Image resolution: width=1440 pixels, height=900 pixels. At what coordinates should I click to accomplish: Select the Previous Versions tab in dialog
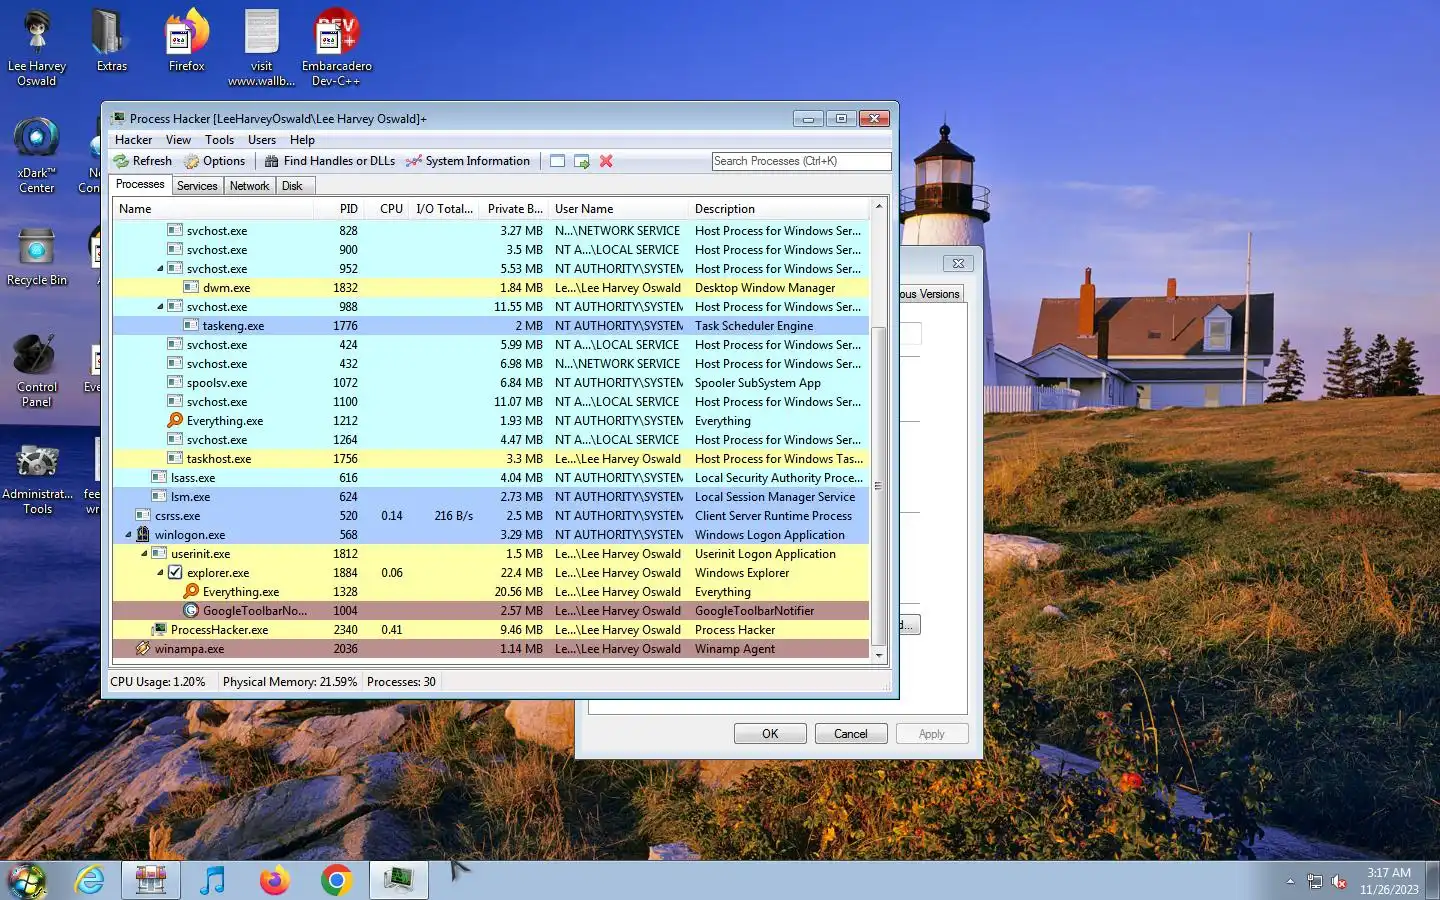point(930,294)
